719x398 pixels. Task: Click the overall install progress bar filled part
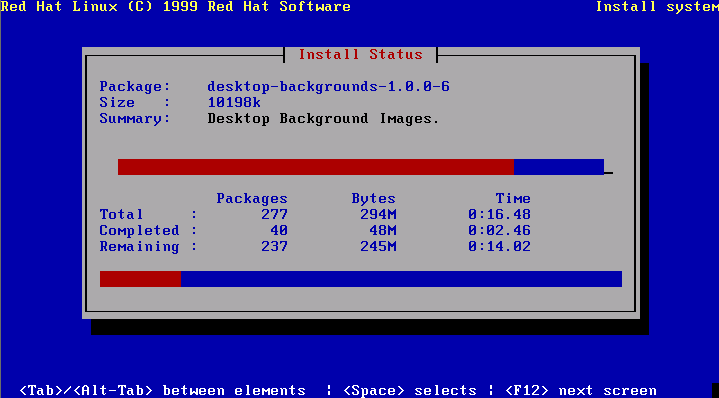pos(140,279)
